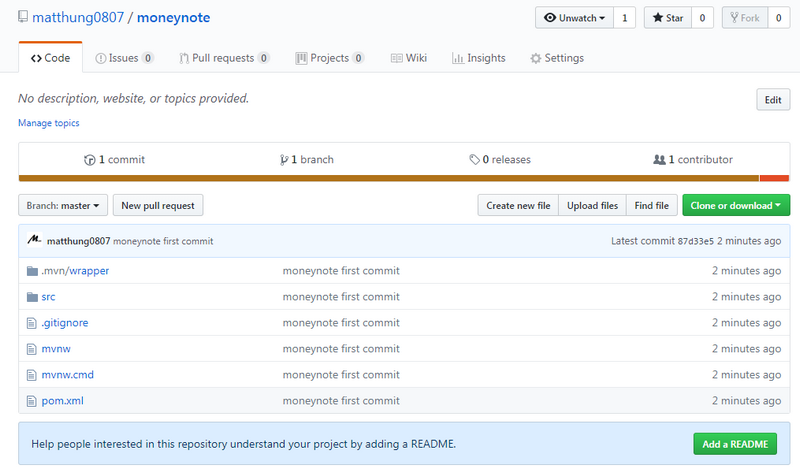
Task: Click the pom.xml file icon
Action: tap(32, 401)
